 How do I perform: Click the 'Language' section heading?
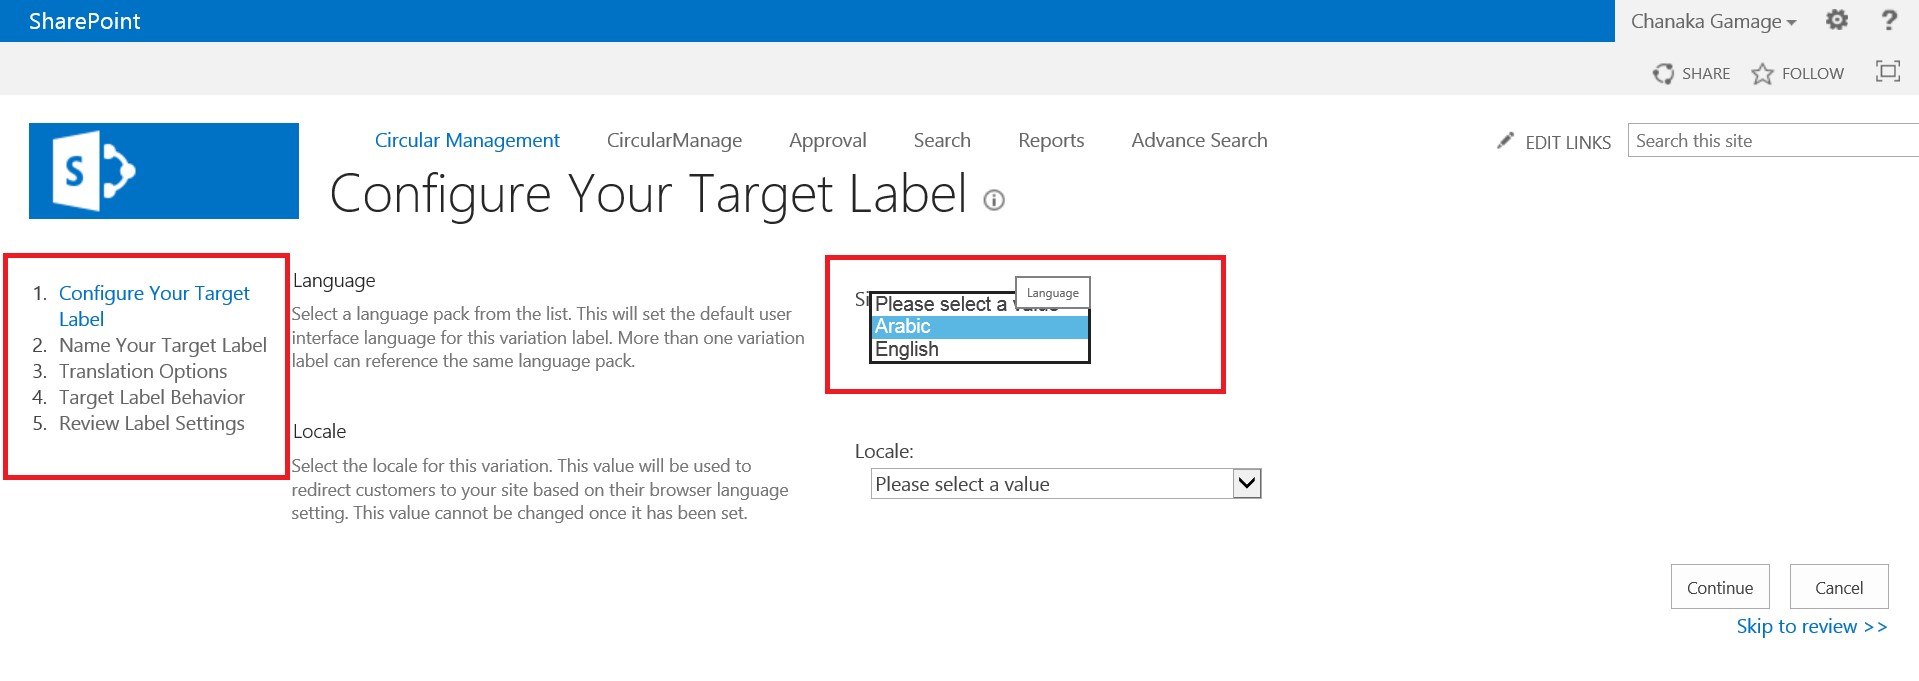click(x=334, y=281)
